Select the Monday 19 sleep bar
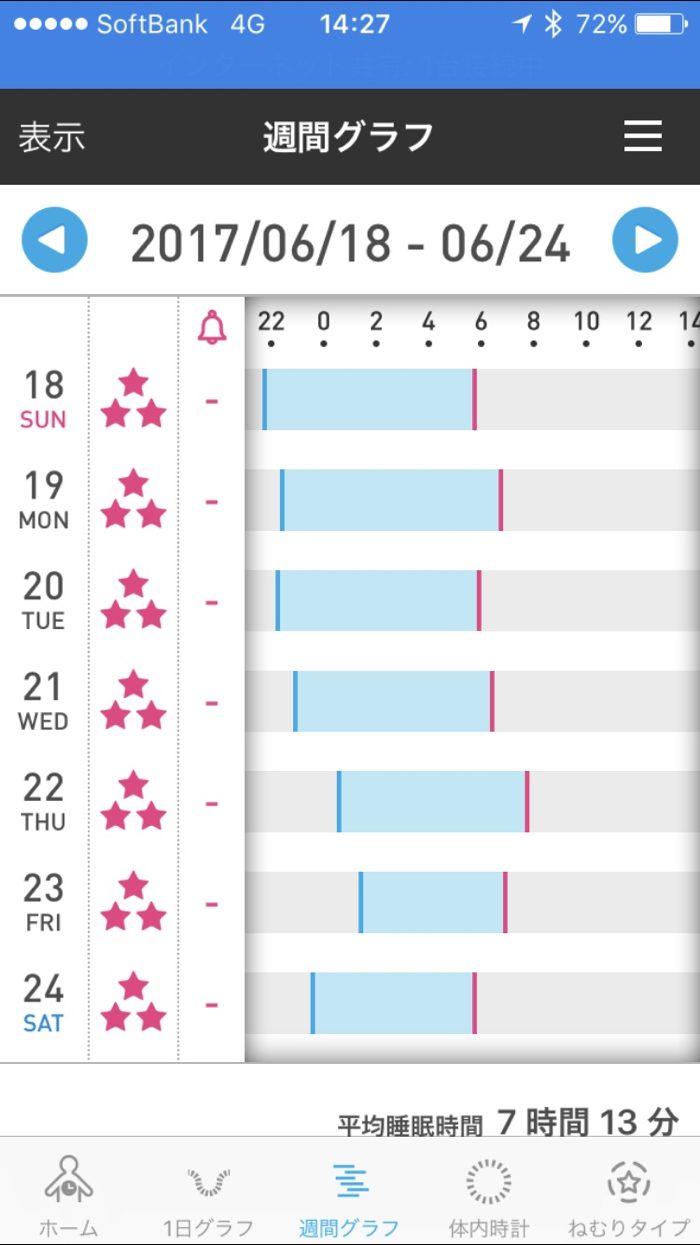 pos(391,500)
